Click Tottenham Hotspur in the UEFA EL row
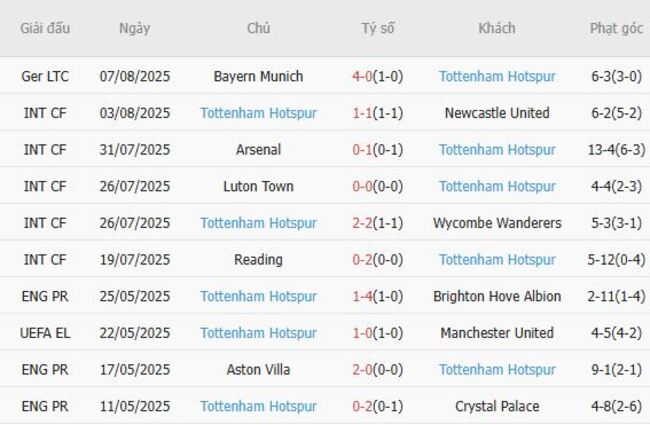Viewport: 650px width, 425px height. [x=258, y=333]
